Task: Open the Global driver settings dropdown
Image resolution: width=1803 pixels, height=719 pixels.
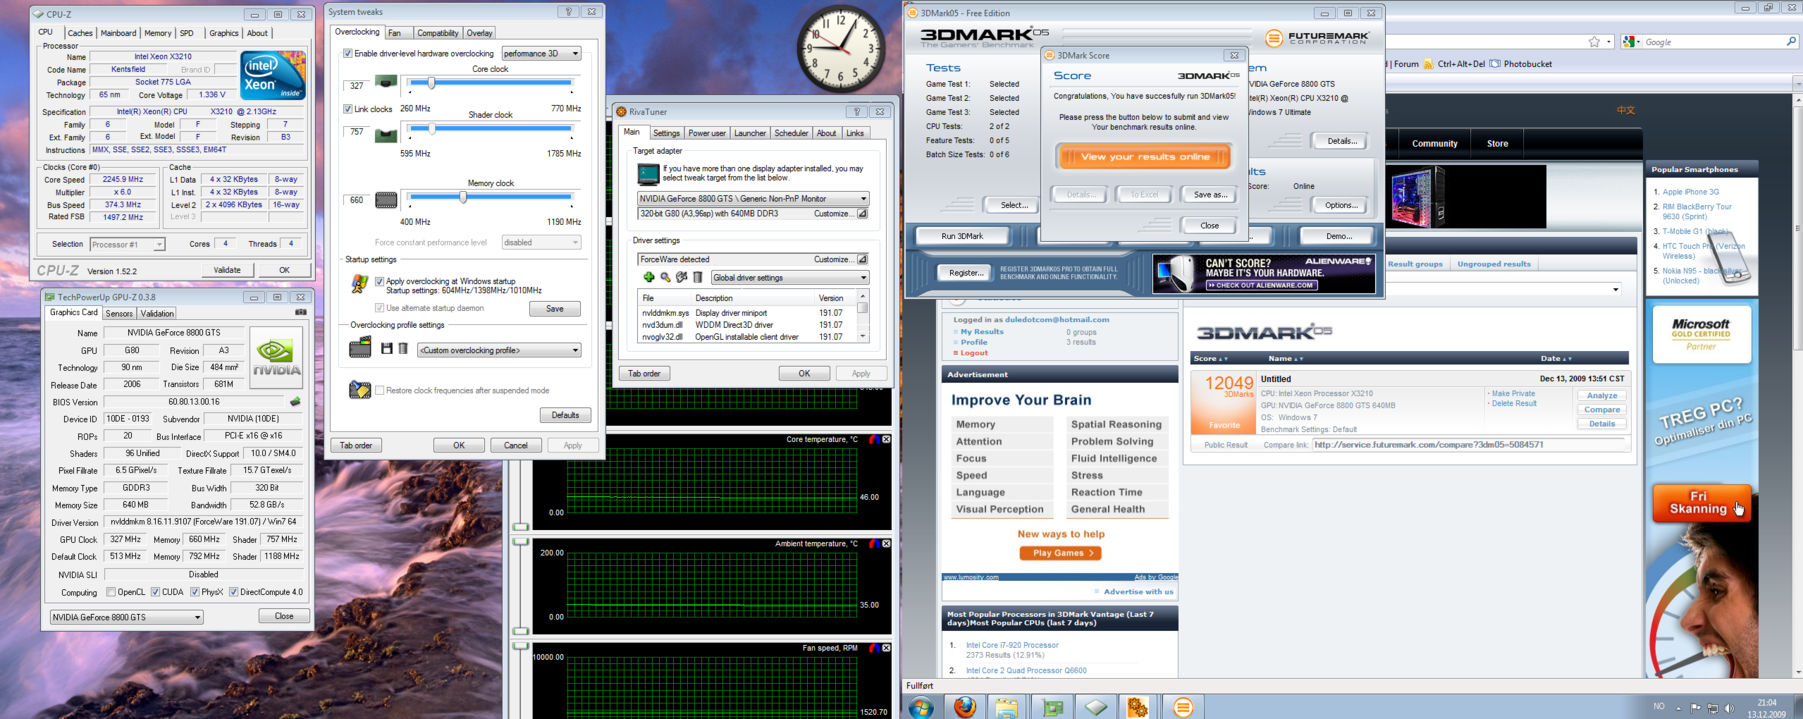Action: coord(790,278)
